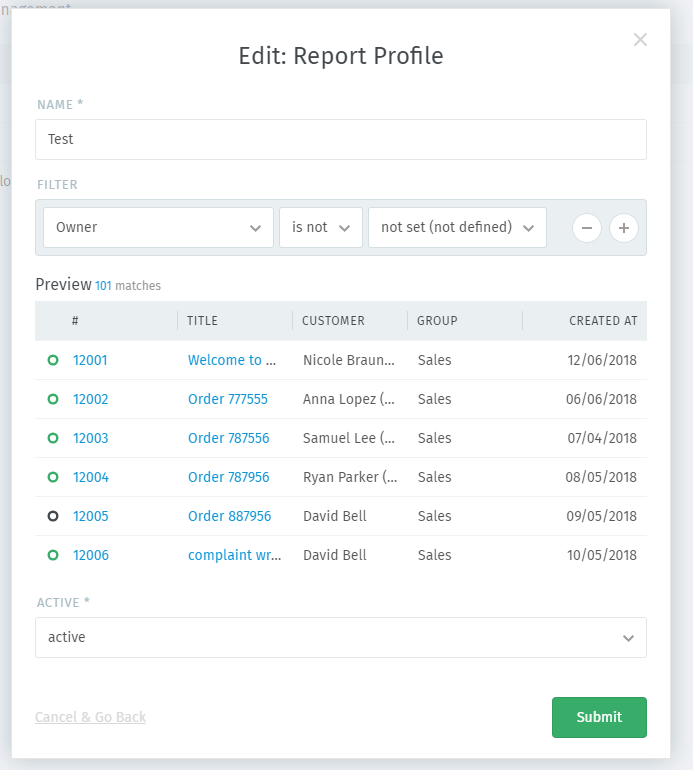Click the date 06/06/2018
Image resolution: width=693 pixels, height=770 pixels.
601,399
